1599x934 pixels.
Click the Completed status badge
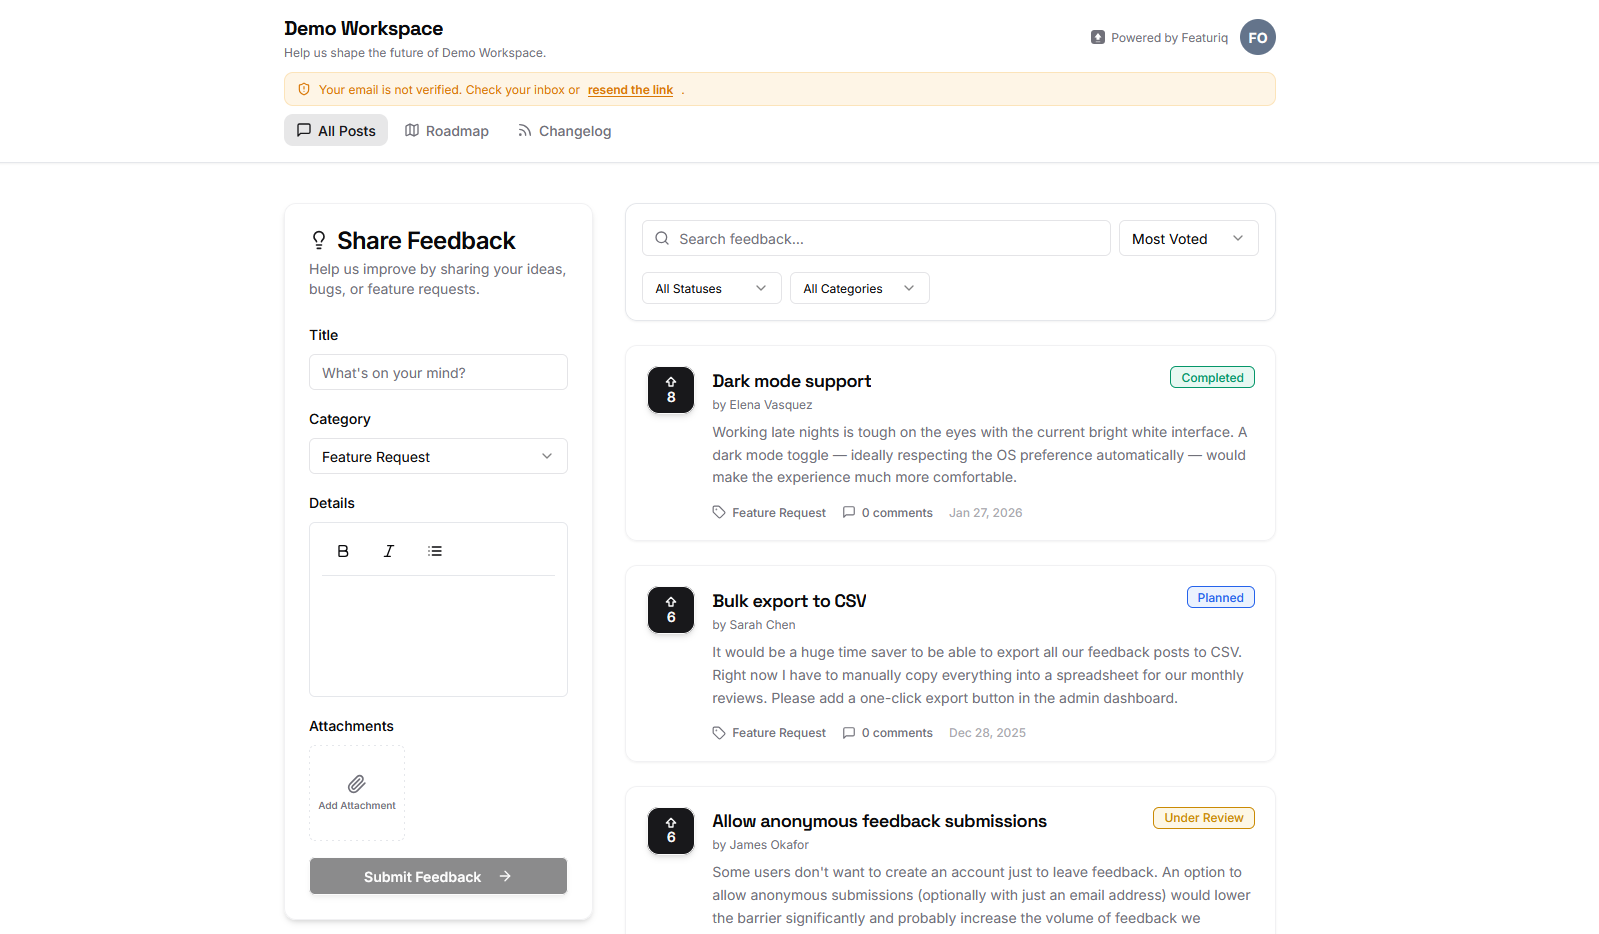coord(1212,377)
